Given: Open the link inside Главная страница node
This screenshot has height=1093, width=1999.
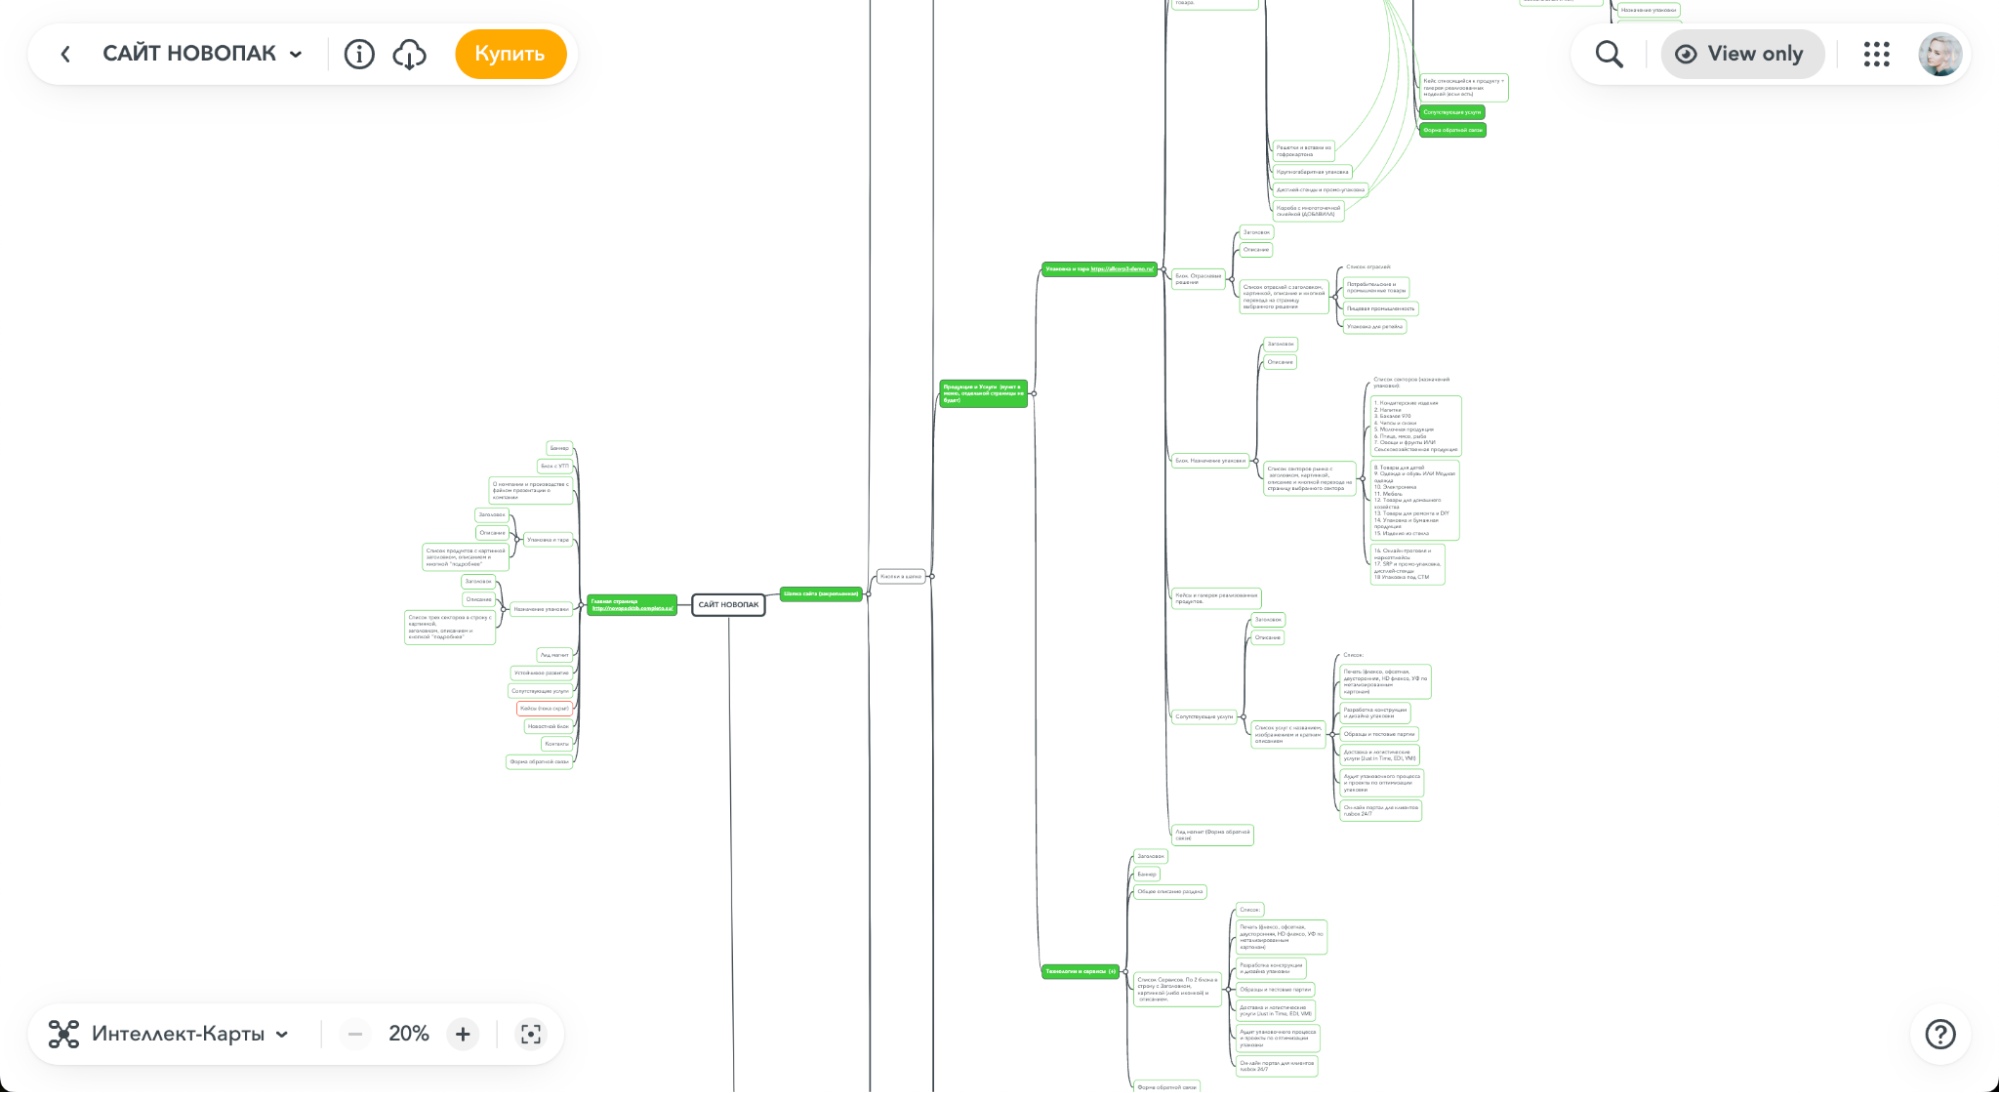Looking at the screenshot, I should tap(632, 608).
